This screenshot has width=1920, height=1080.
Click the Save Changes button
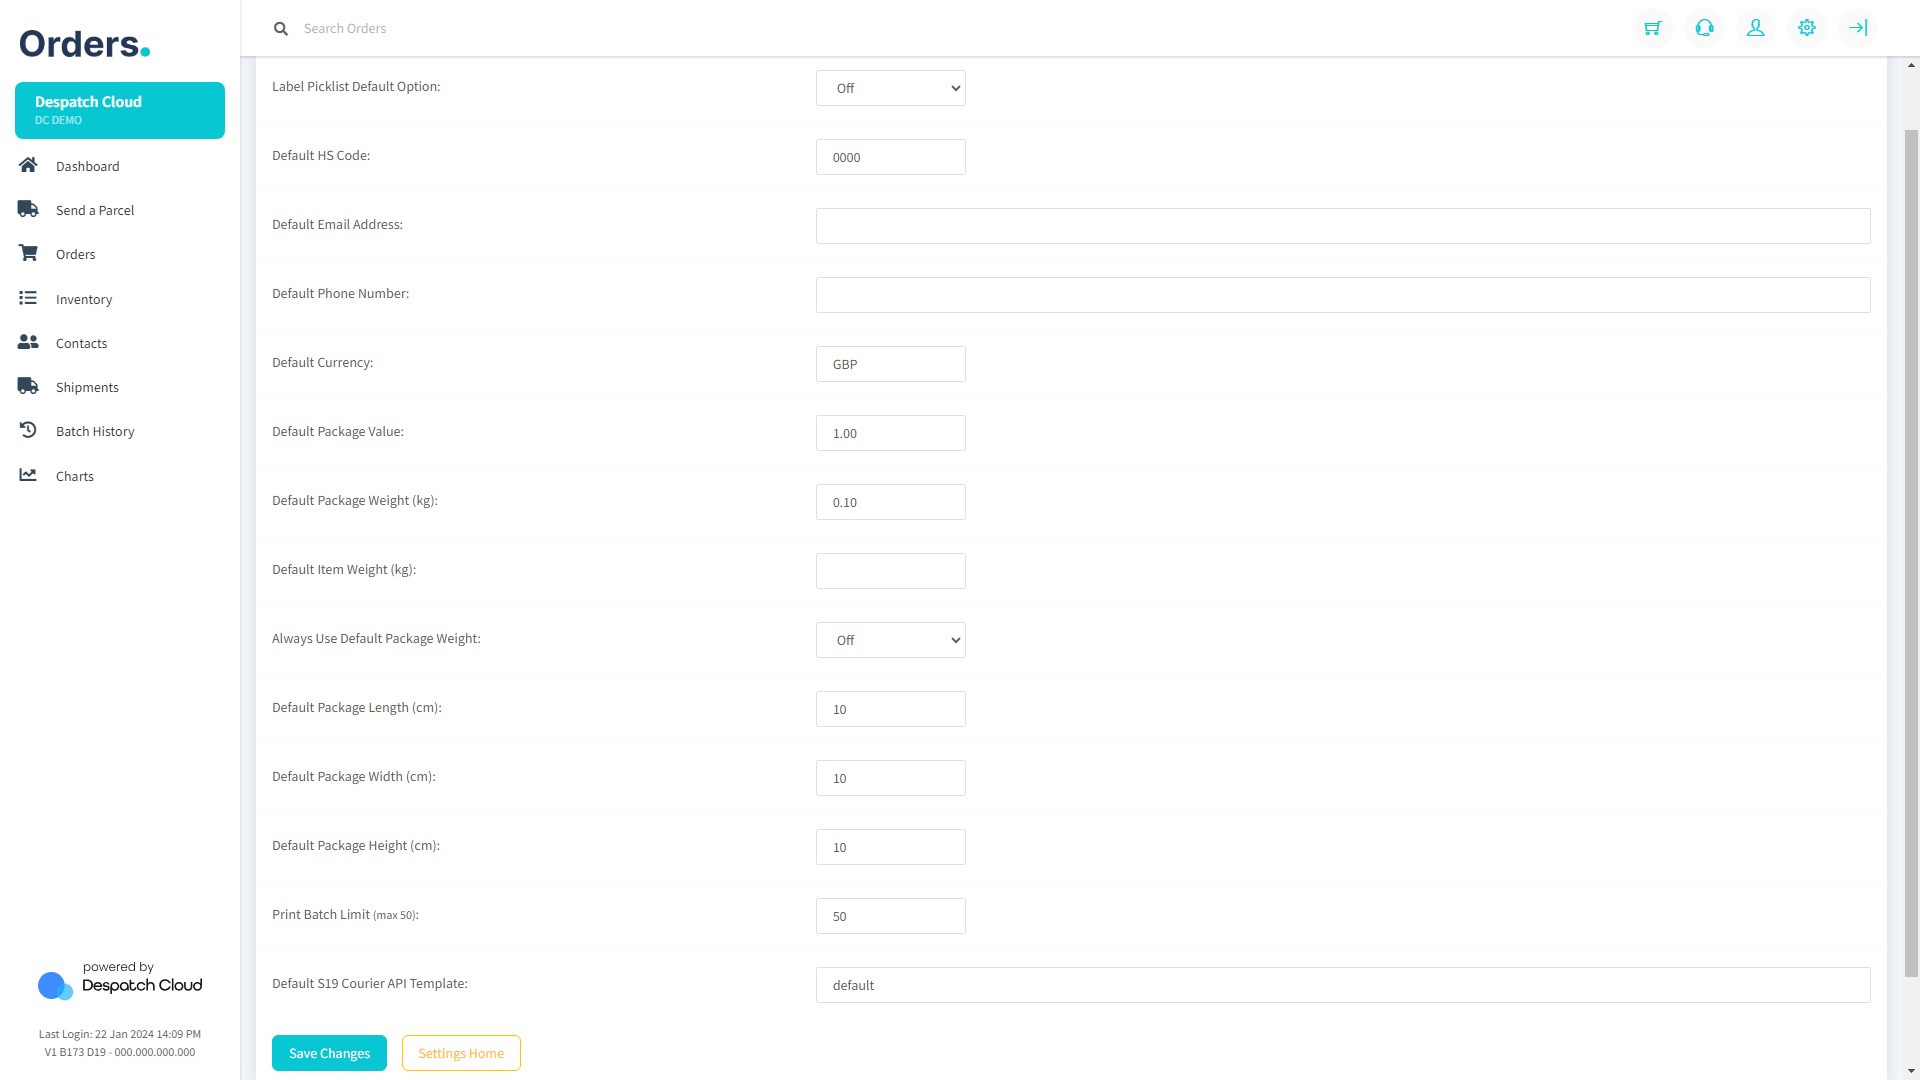coord(329,1053)
